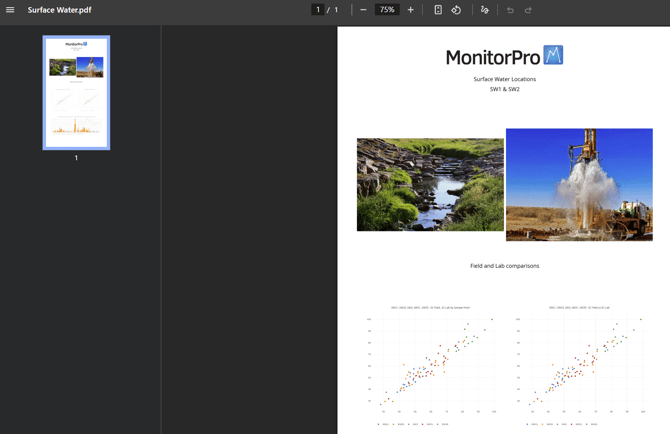This screenshot has width=670, height=434.
Task: Click the drilling rig water photo
Action: [x=579, y=184]
